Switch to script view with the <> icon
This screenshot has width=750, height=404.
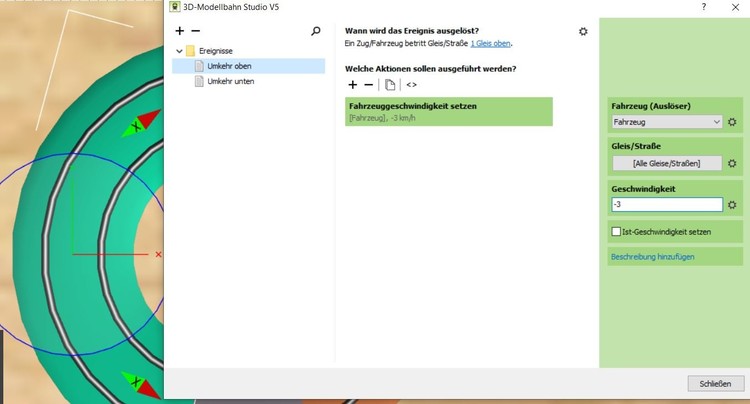click(411, 85)
